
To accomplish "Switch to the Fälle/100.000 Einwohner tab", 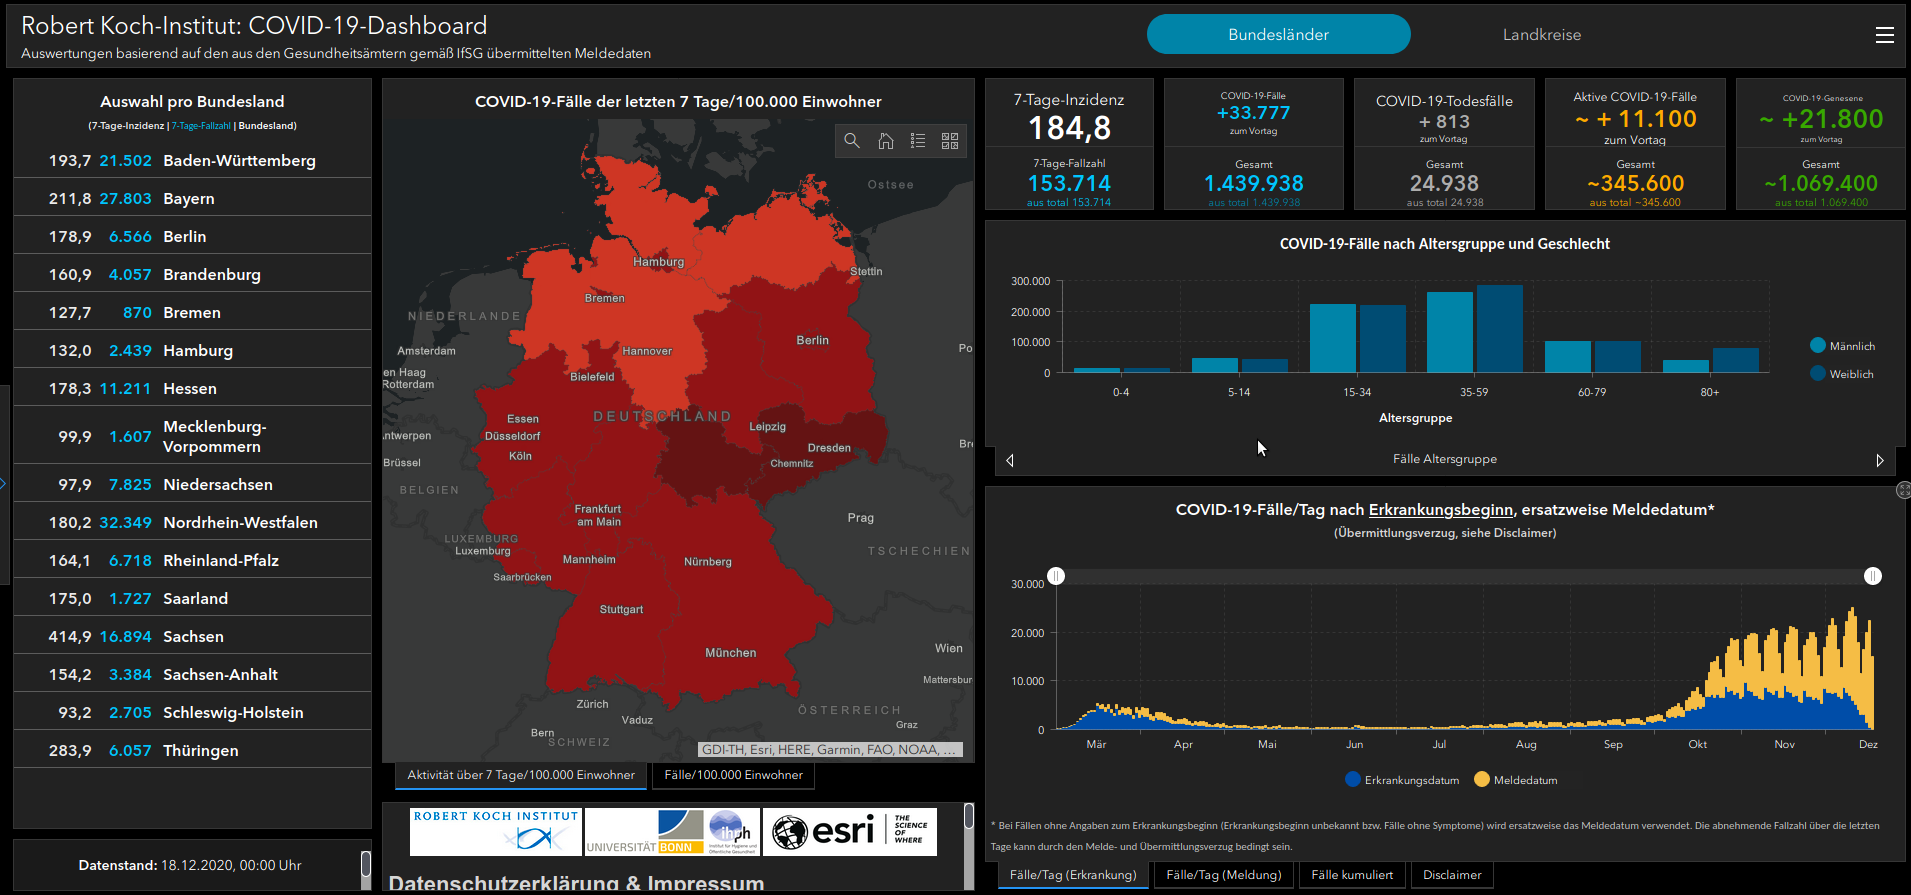I will point(733,775).
